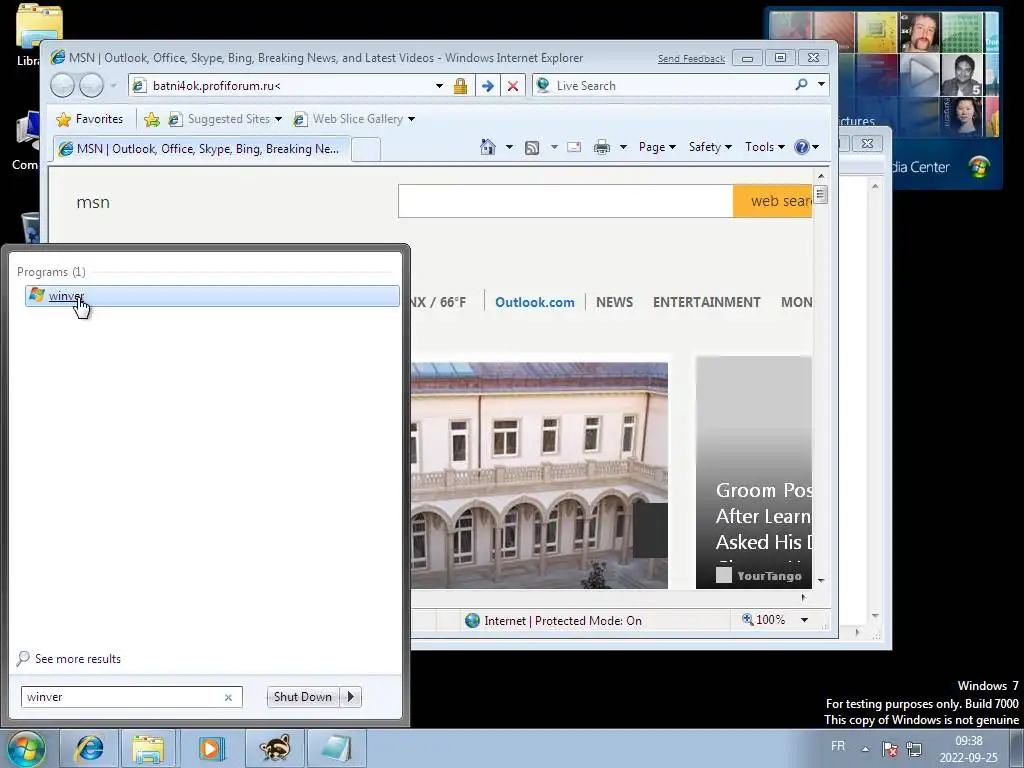Open the Favorites button
The width and height of the screenshot is (1024, 768).
click(89, 119)
